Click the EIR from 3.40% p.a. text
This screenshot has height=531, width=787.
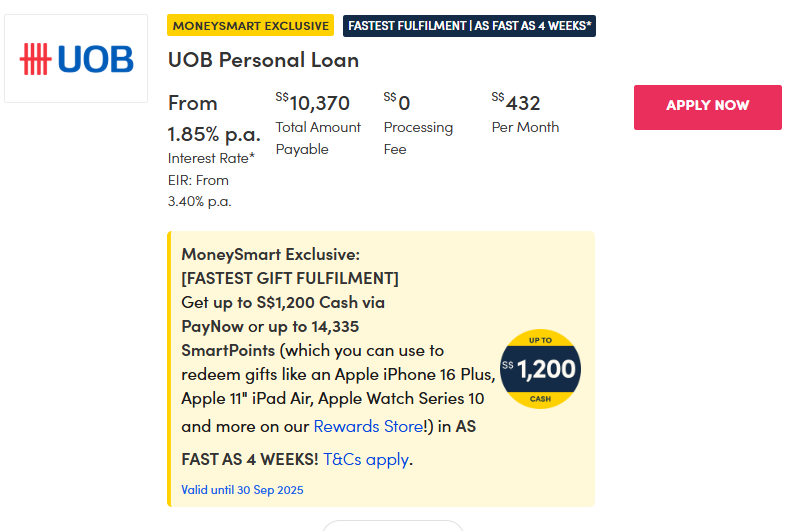(199, 190)
